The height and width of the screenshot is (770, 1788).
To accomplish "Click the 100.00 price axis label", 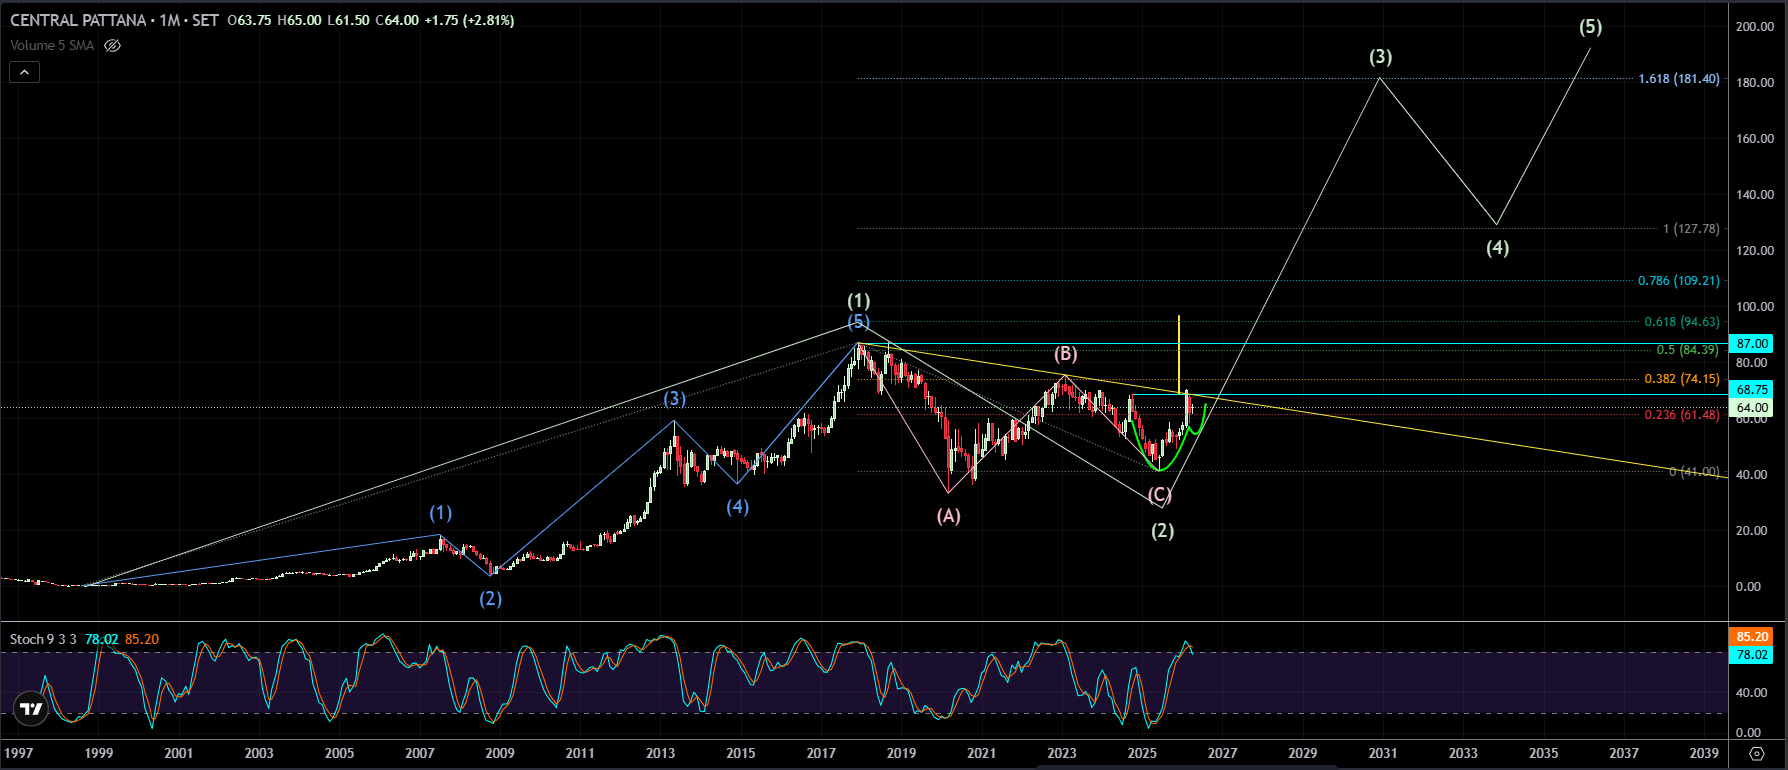I will 1755,307.
